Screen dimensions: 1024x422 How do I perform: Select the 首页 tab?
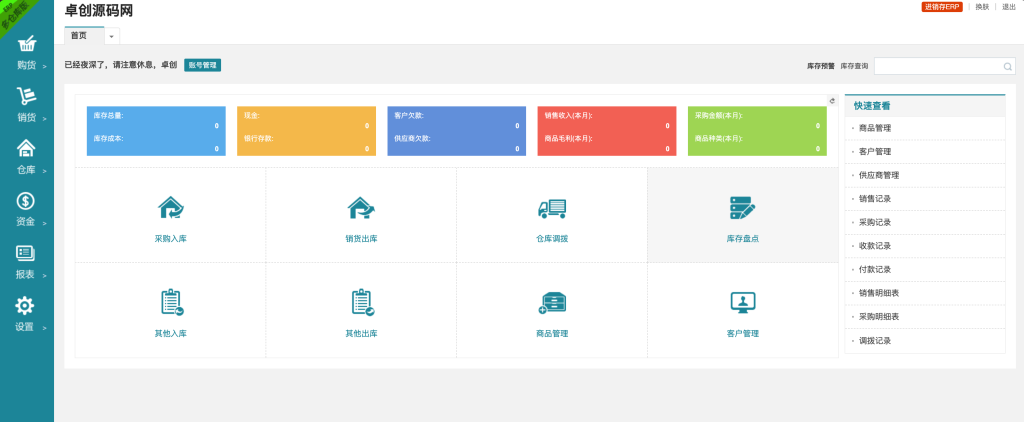tap(84, 35)
